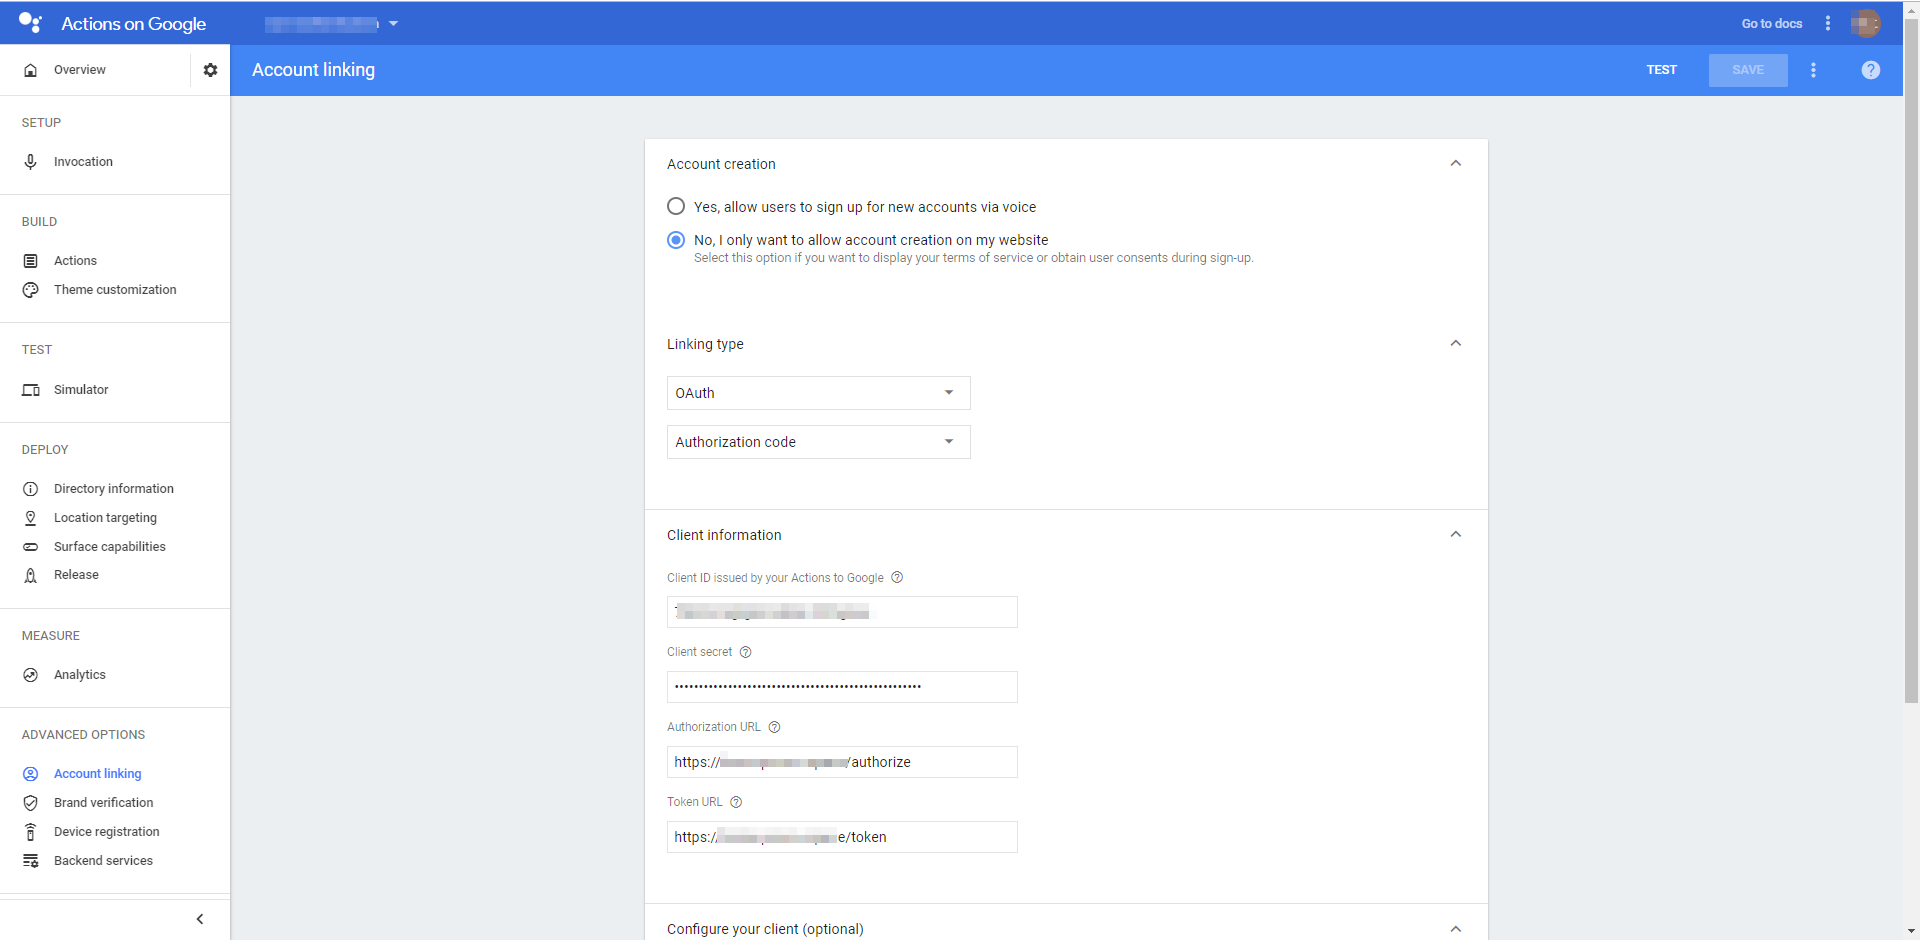This screenshot has height=940, width=1920.
Task: Click the Analytics chart icon
Action: tap(31, 675)
